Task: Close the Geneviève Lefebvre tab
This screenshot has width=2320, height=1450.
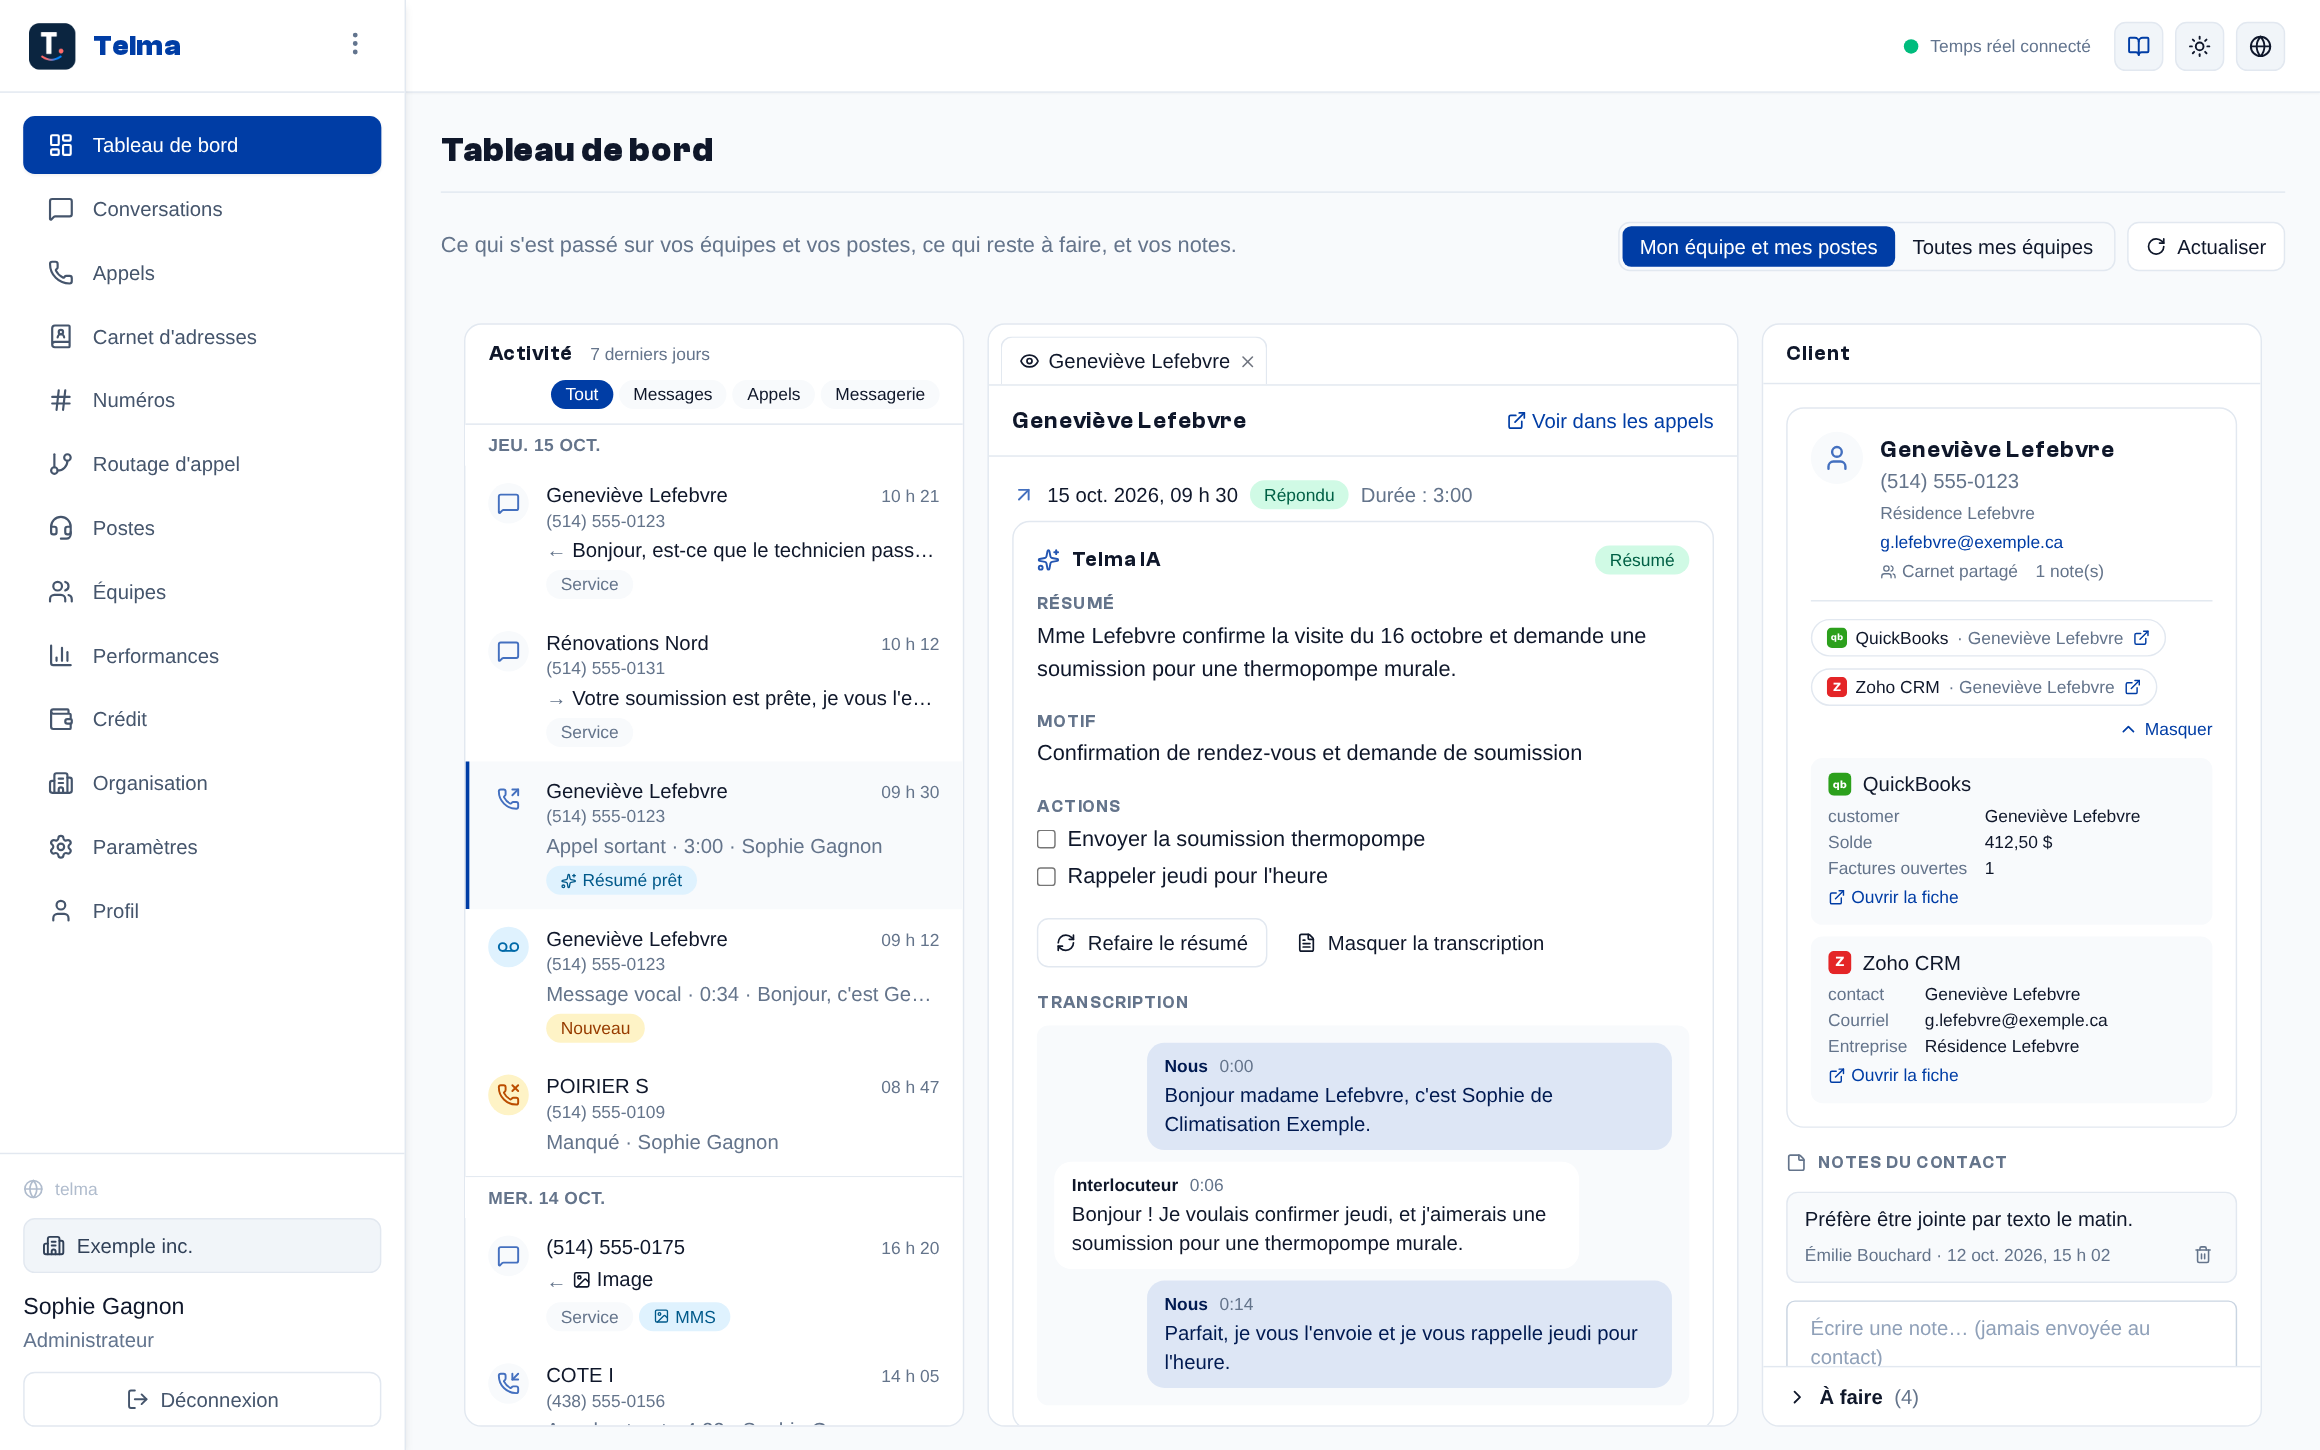Action: point(1248,361)
